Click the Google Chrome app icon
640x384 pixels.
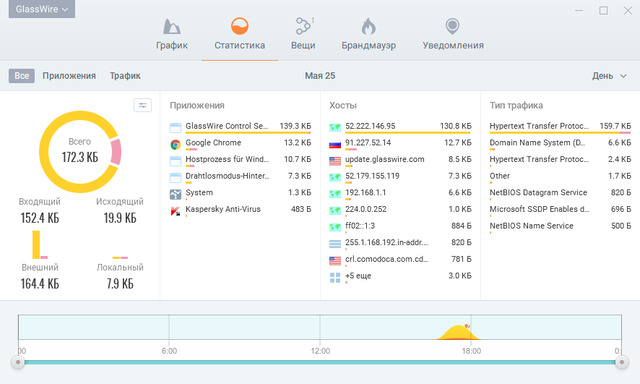click(x=176, y=144)
